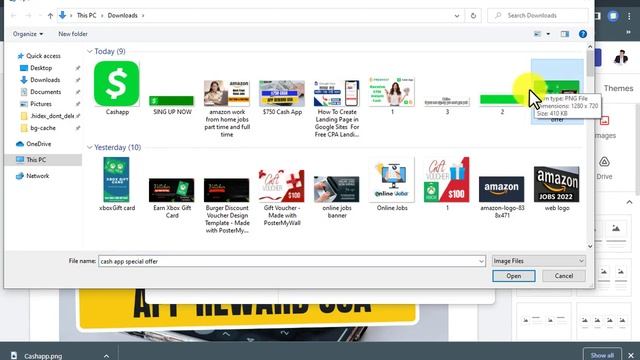Select Gift Voucher PosterMyWall image

point(282,198)
